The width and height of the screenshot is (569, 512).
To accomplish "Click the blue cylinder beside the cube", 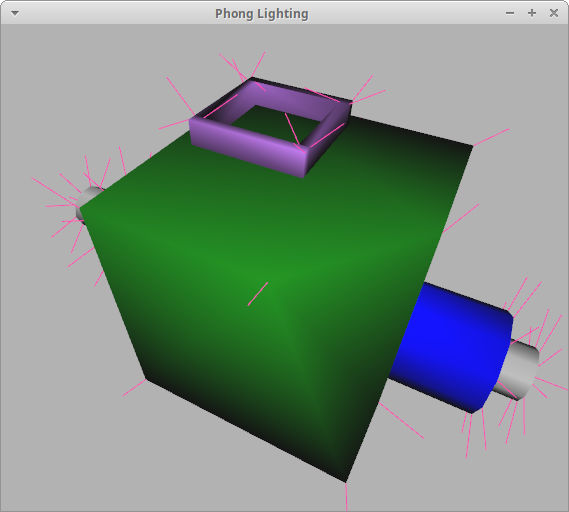I will pyautogui.click(x=450, y=348).
